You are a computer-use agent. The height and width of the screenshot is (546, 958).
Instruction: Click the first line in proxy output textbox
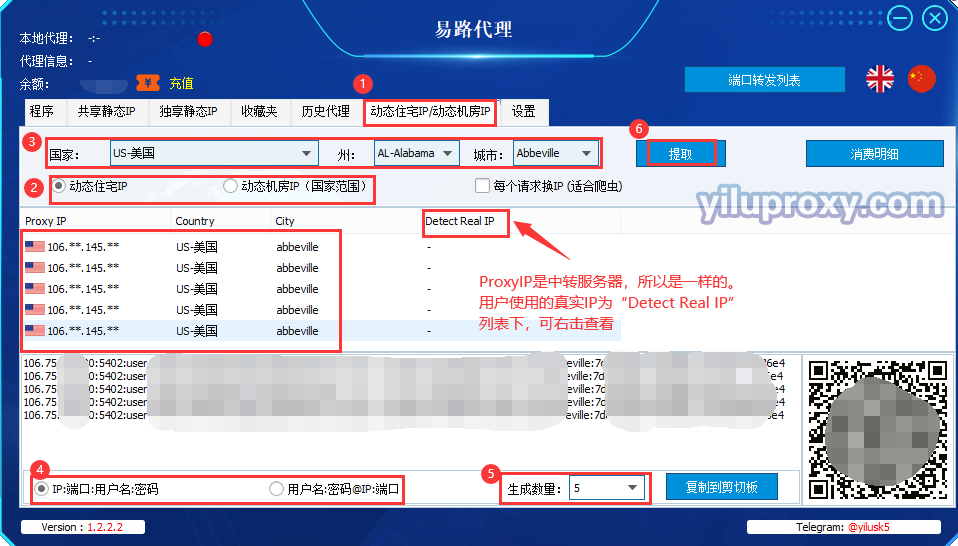coord(404,363)
